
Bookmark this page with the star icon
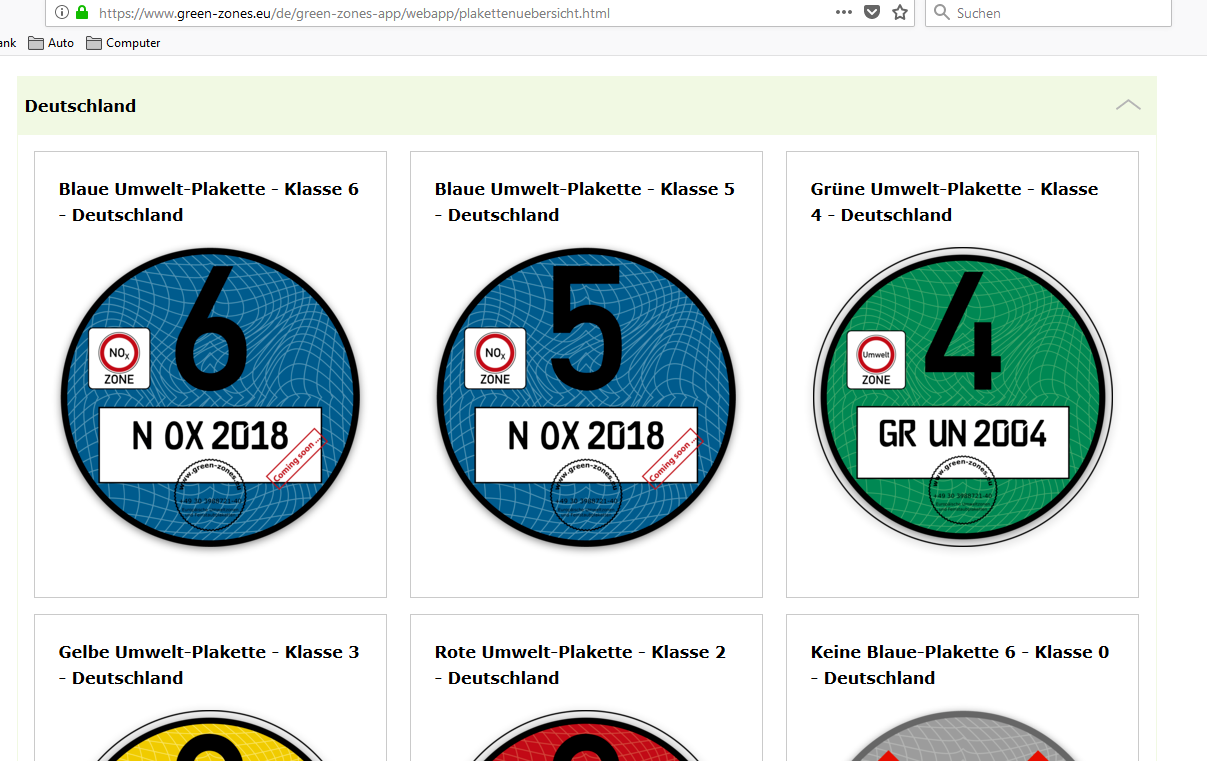899,13
